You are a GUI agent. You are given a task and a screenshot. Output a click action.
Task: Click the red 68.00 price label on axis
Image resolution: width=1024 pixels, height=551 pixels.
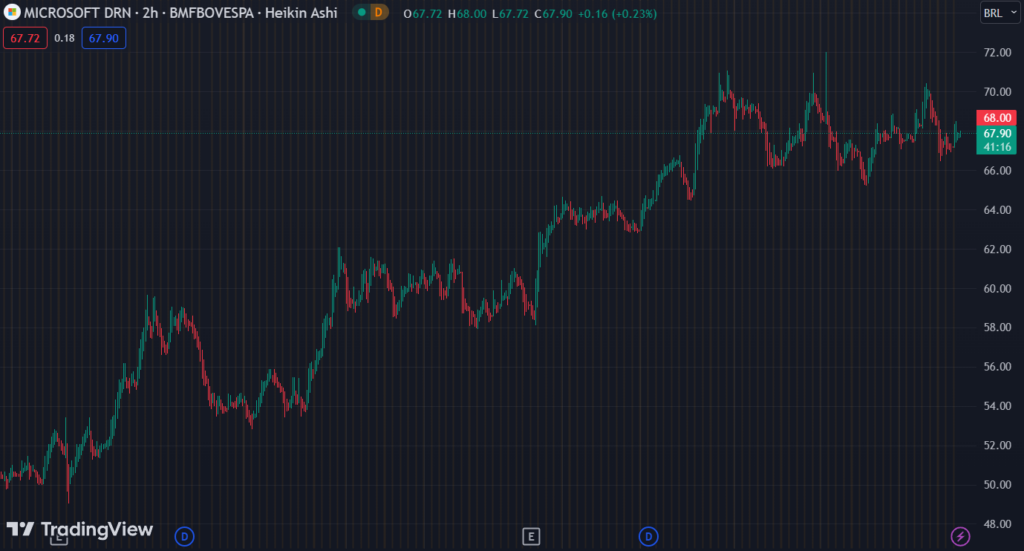pyautogui.click(x=997, y=118)
